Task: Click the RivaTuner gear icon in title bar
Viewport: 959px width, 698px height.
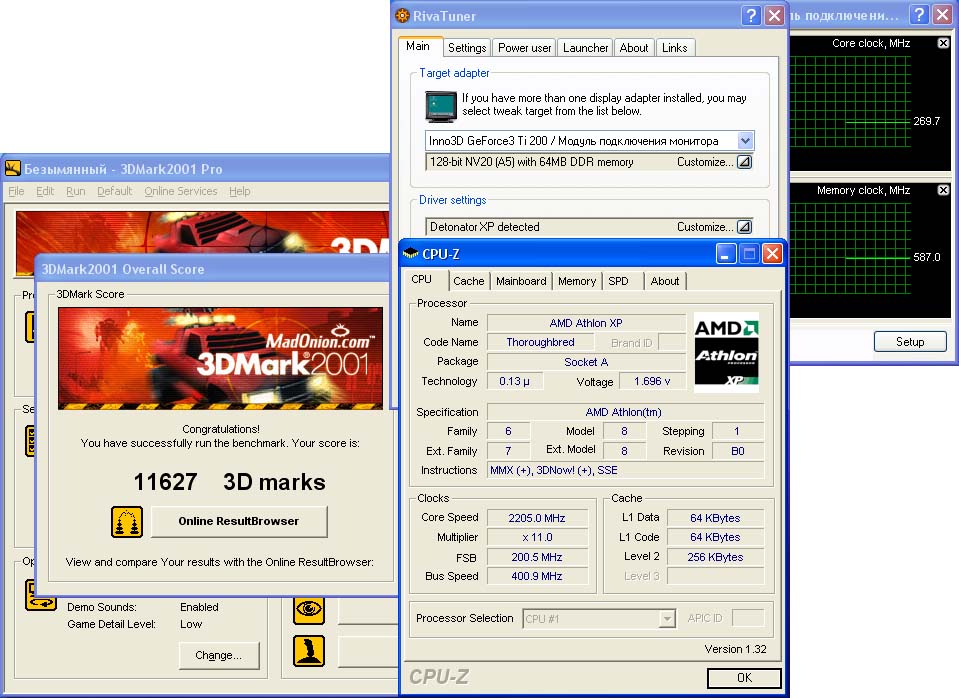Action: 402,16
